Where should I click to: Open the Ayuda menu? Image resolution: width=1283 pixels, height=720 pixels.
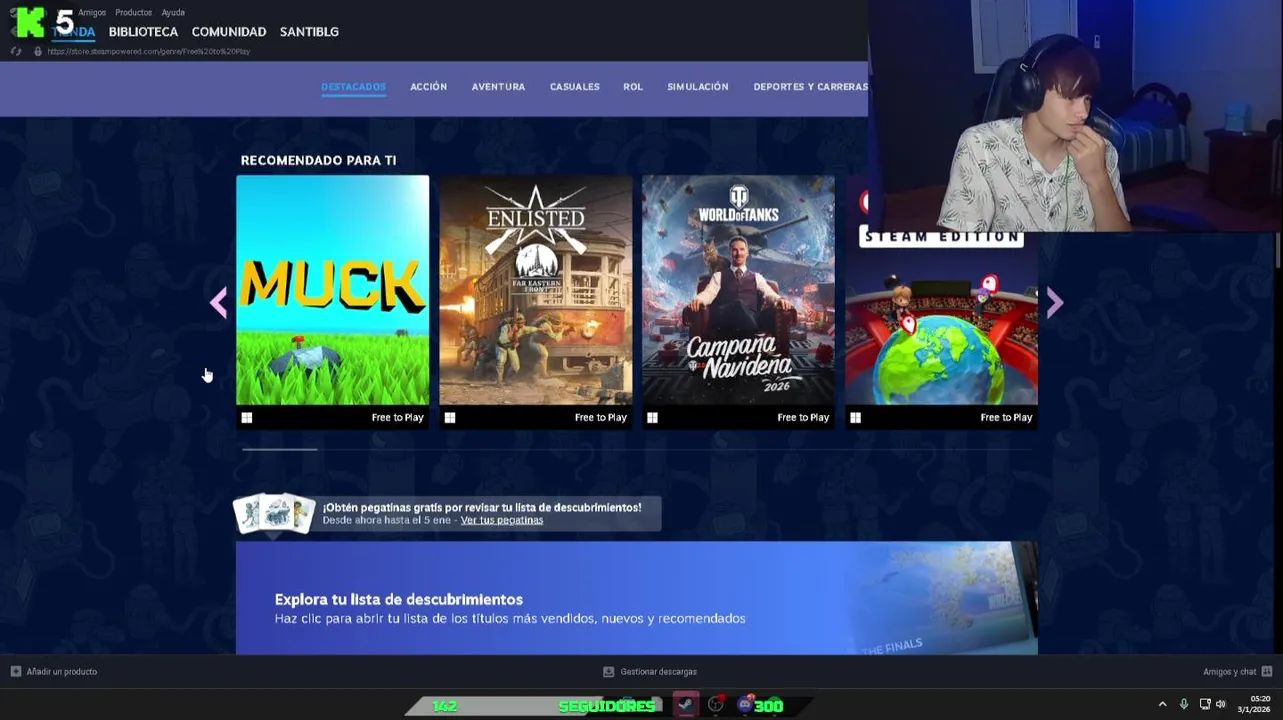pyautogui.click(x=173, y=13)
